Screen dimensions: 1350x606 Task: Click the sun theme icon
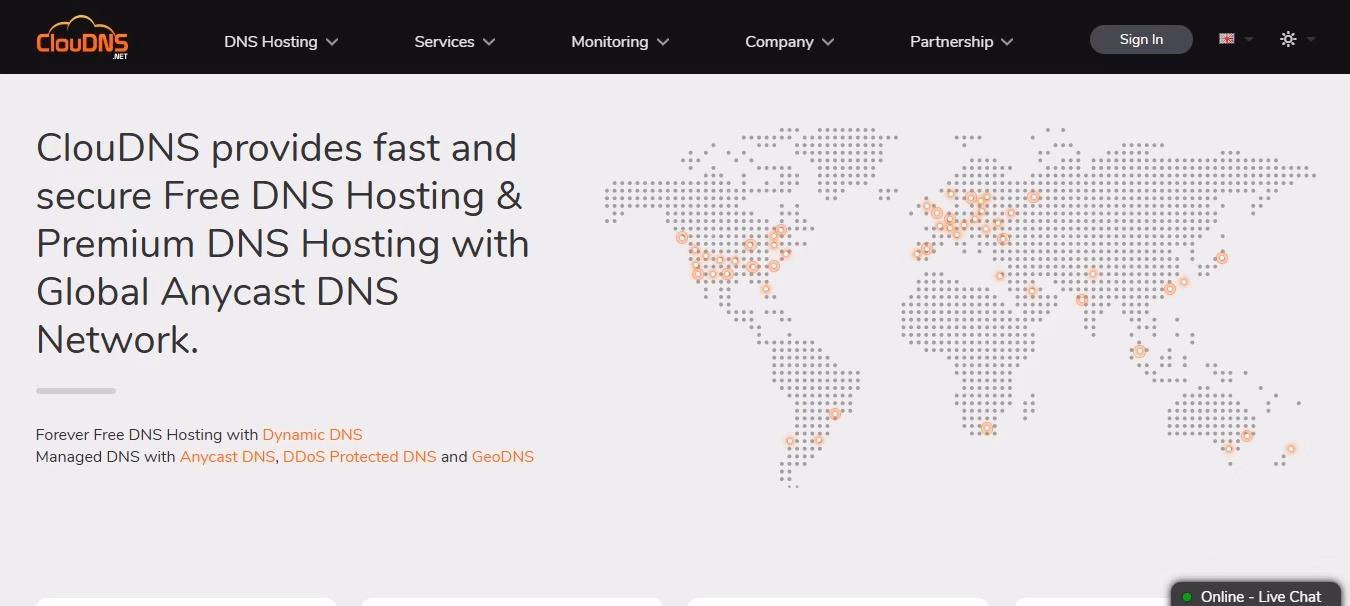[x=1288, y=39]
